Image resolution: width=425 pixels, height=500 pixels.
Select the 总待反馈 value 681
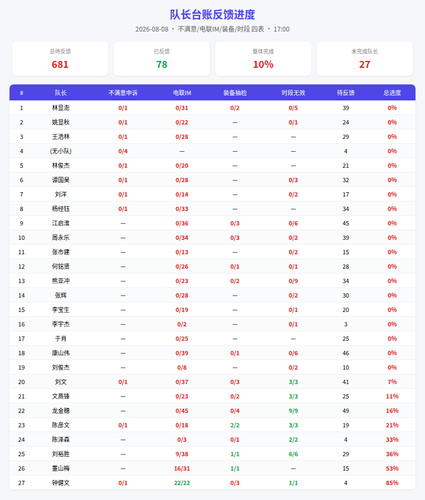pyautogui.click(x=60, y=64)
